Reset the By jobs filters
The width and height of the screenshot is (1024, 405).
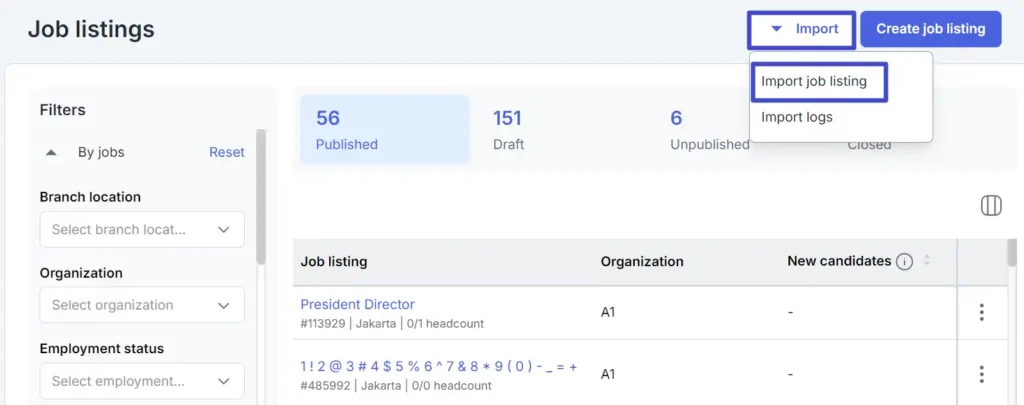[227, 152]
